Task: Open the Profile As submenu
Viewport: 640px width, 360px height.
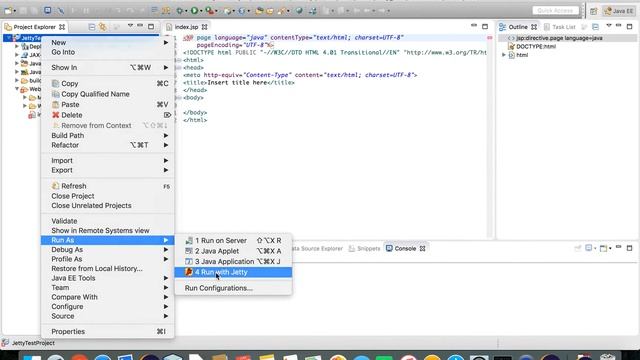Action: pyautogui.click(x=108, y=259)
